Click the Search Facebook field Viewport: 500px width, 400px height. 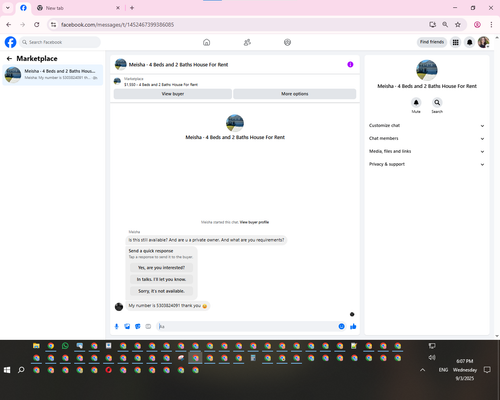click(x=60, y=42)
